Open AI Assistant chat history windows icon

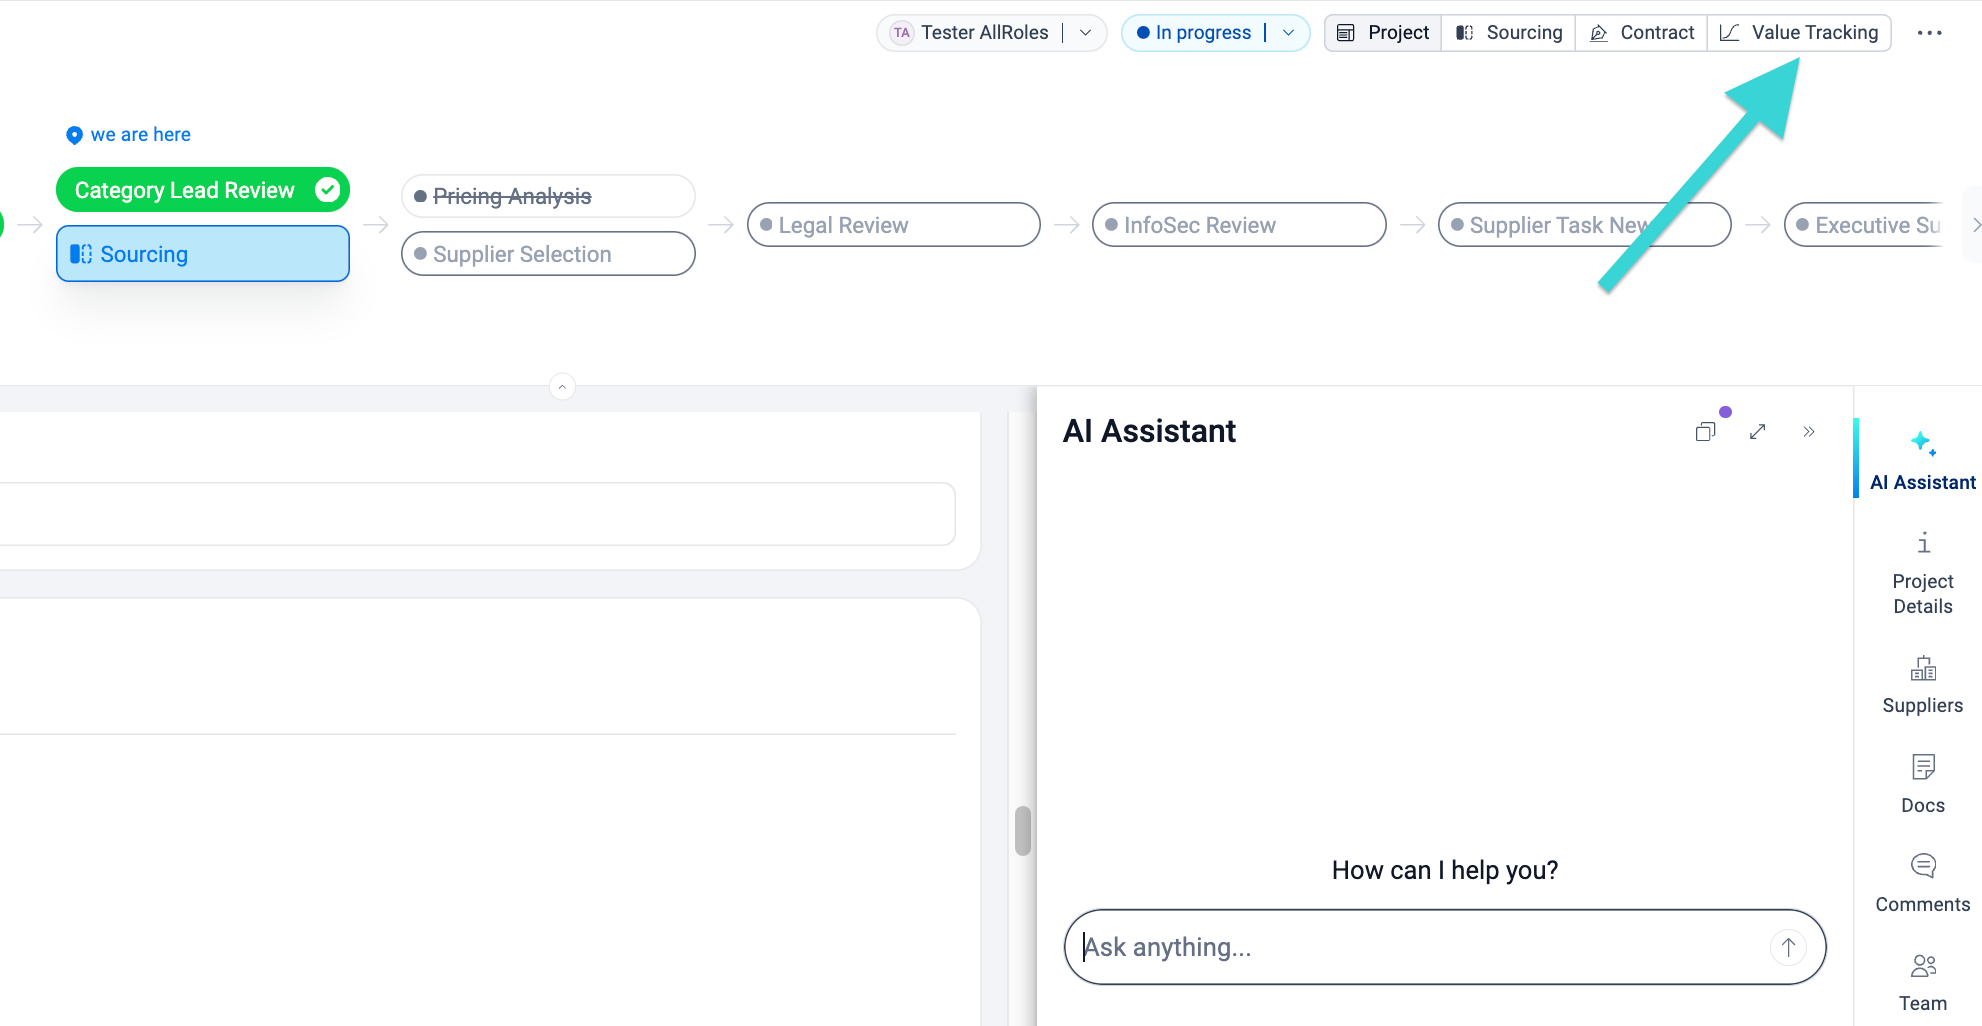1706,432
